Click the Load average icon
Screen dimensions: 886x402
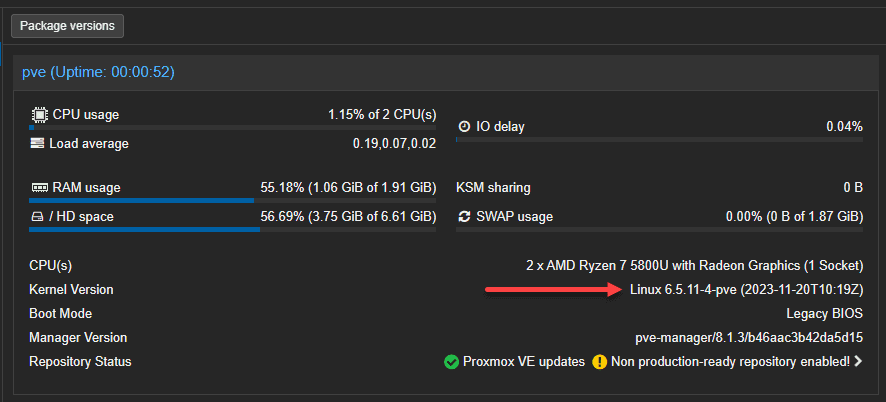(x=39, y=143)
